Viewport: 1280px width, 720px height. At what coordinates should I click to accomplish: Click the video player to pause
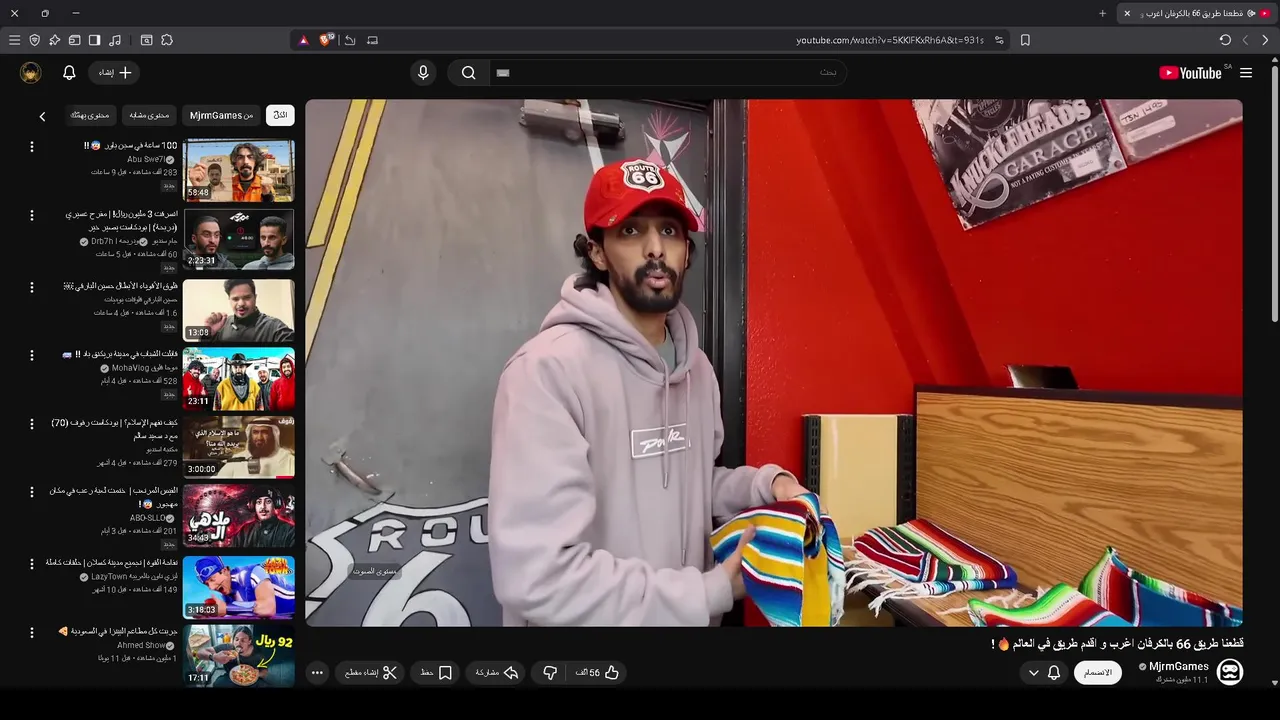[773, 362]
